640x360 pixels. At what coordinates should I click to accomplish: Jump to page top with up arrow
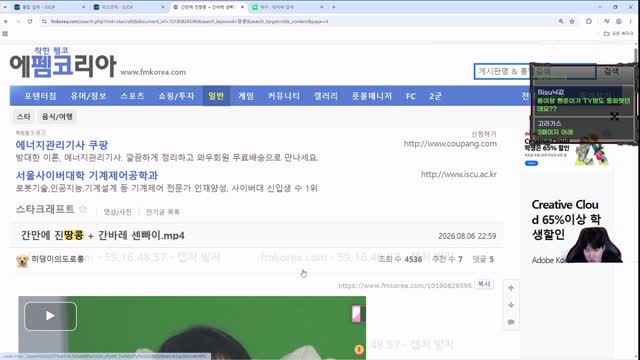click(511, 288)
